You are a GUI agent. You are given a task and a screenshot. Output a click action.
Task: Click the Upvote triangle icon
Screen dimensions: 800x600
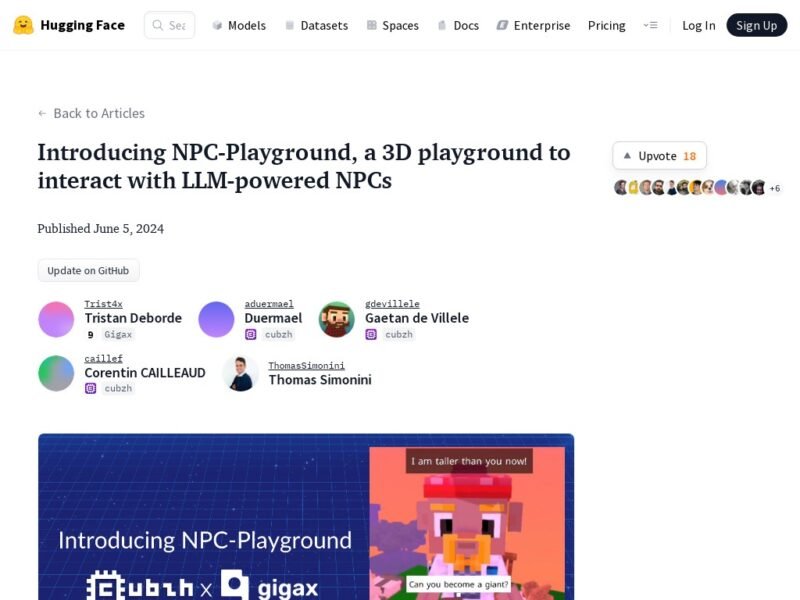627,156
